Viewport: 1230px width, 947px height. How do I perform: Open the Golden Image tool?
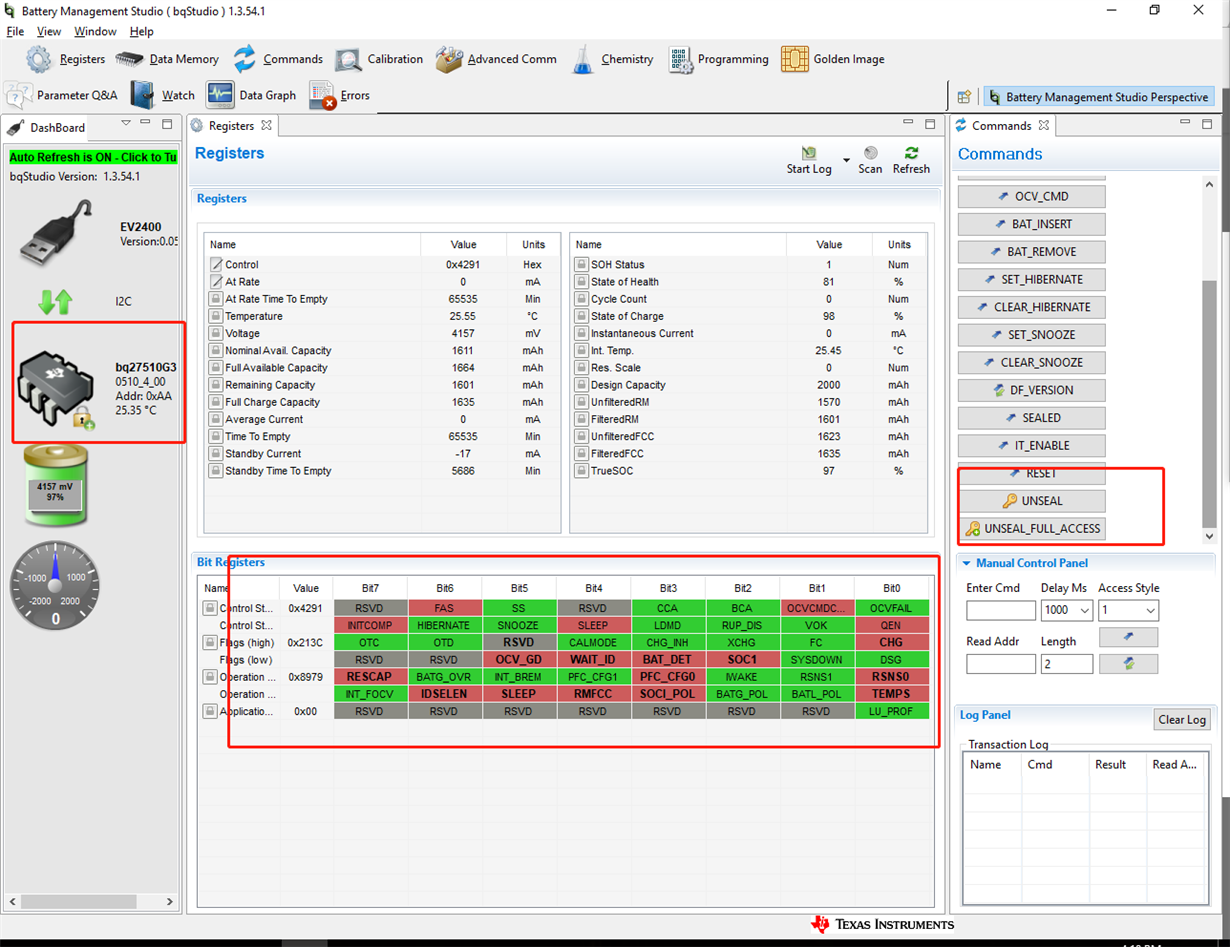coord(833,59)
